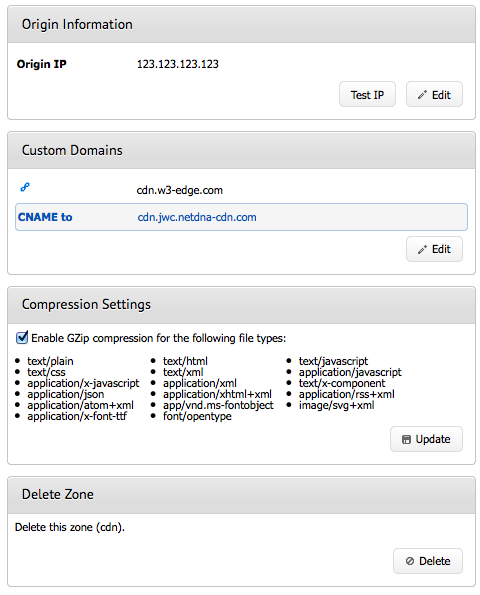
Task: Click the Test IP button
Action: [367, 94]
